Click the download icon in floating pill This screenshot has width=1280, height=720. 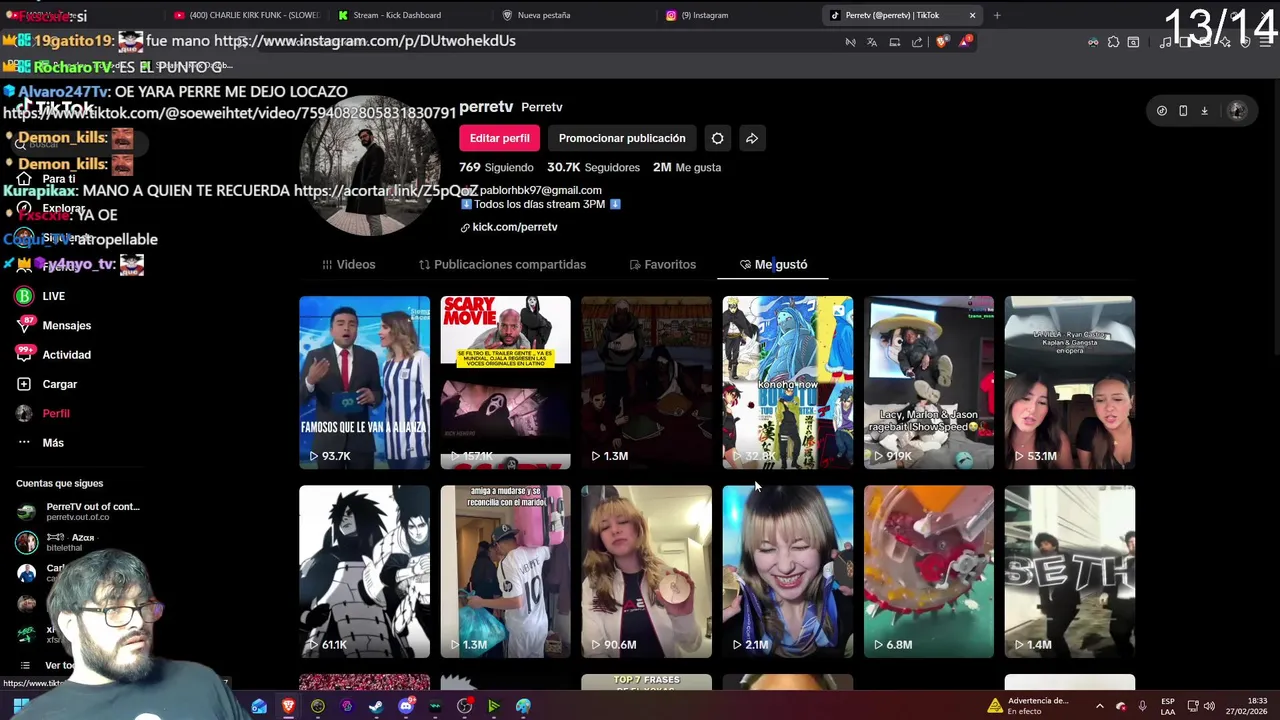pos(1204,111)
